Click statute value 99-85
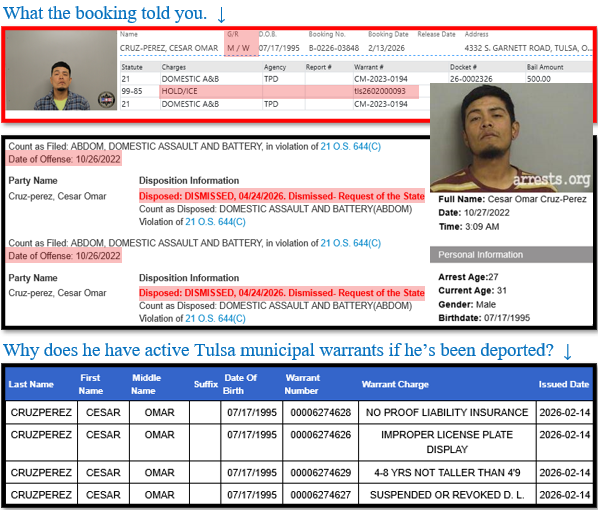 132,91
